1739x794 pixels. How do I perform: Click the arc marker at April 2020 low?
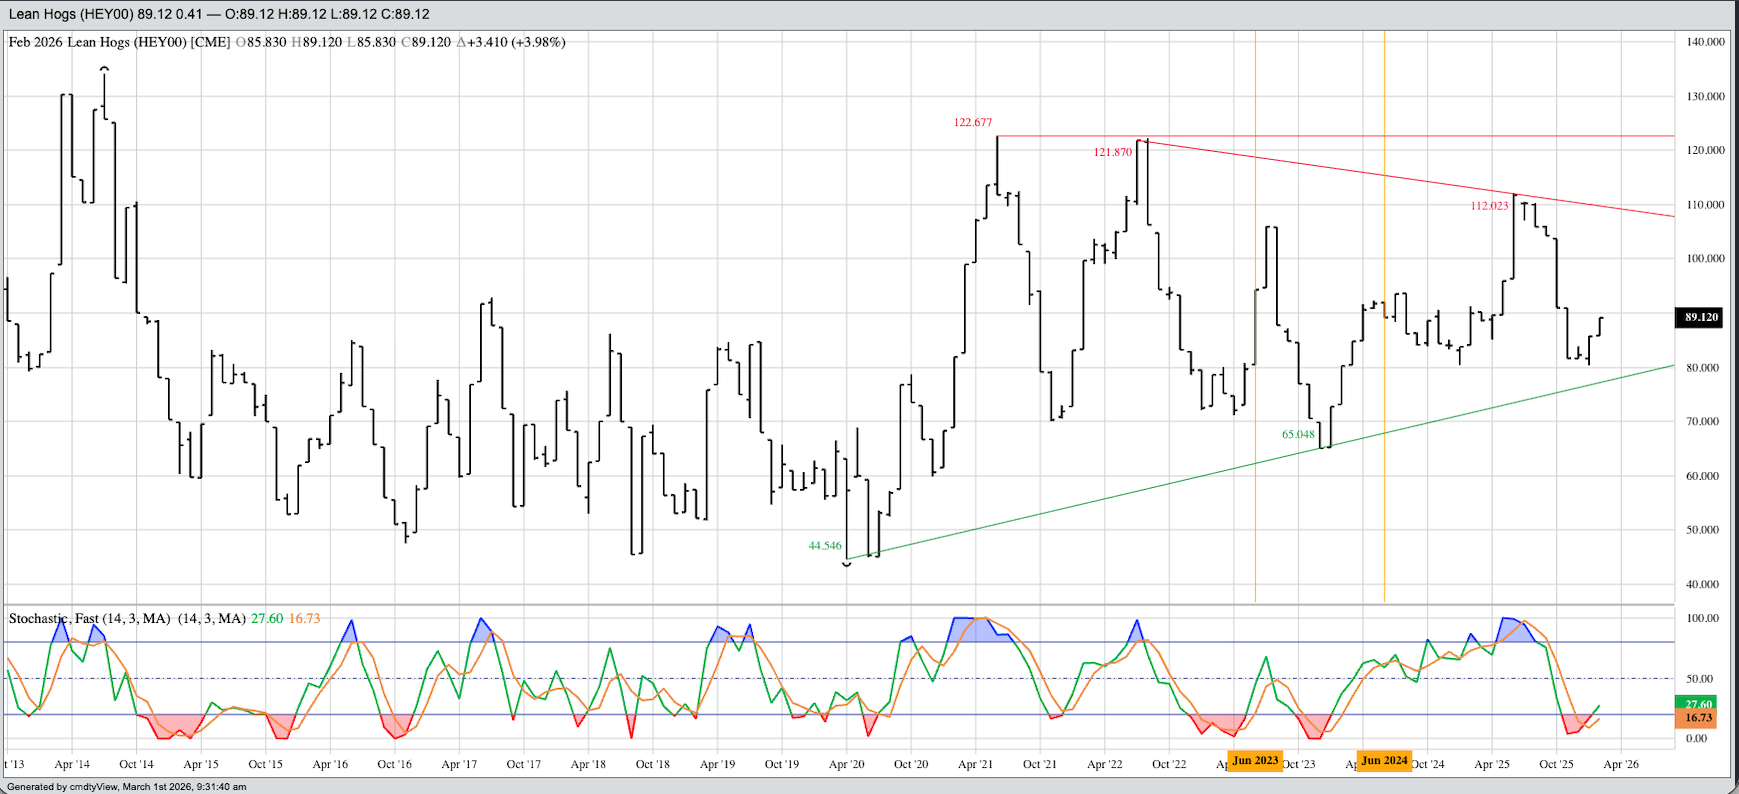847,565
